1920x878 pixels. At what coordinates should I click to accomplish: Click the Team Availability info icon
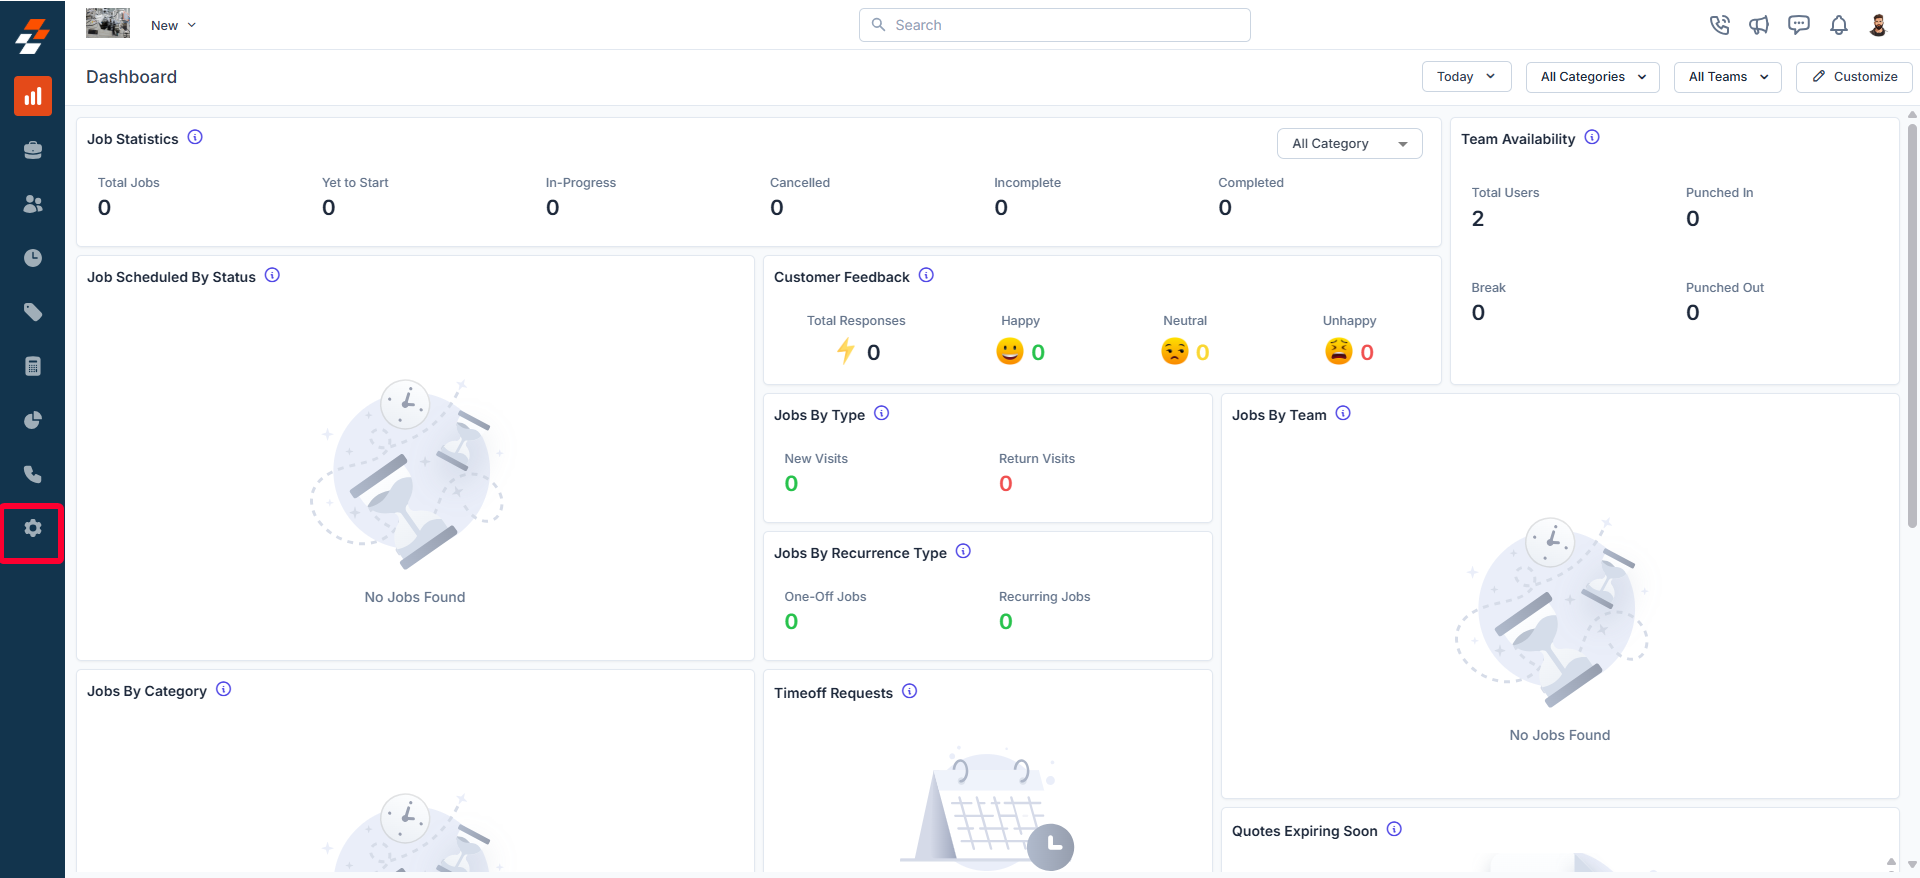click(1592, 137)
